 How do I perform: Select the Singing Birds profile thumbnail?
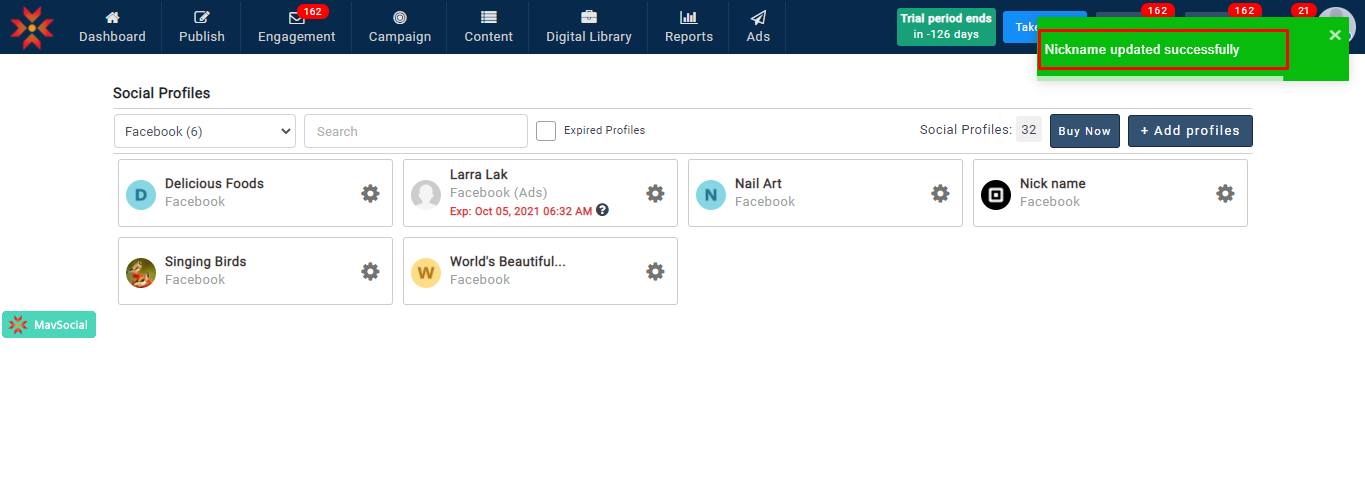click(141, 272)
